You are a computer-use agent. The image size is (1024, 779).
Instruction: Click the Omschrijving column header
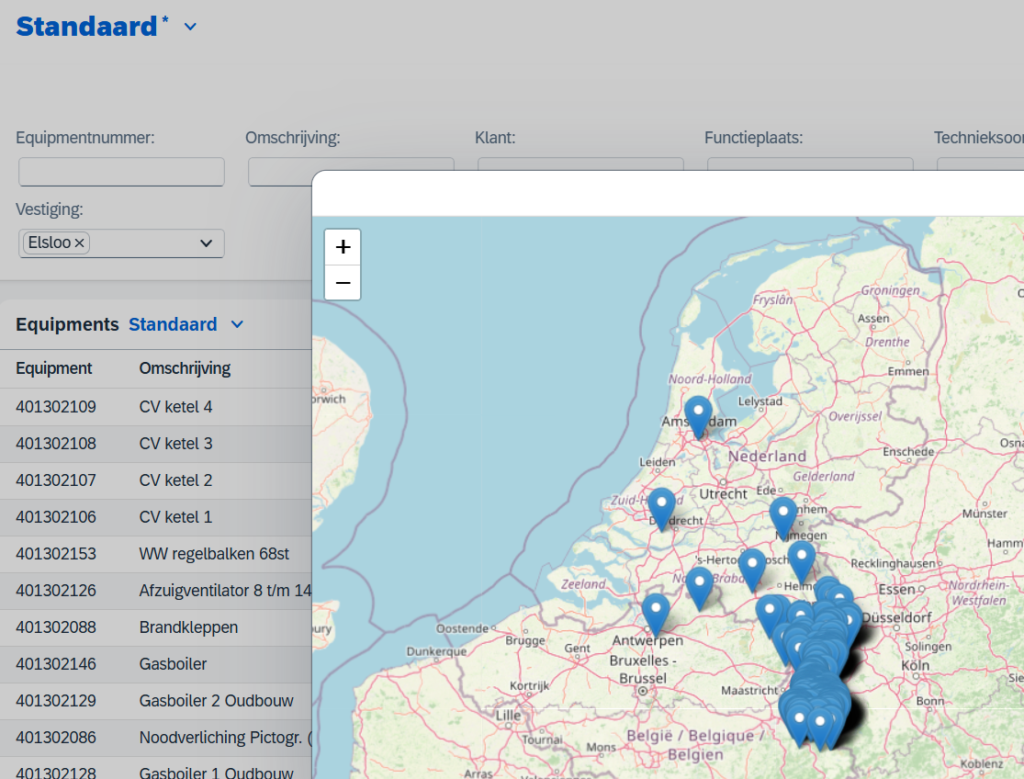pos(184,368)
